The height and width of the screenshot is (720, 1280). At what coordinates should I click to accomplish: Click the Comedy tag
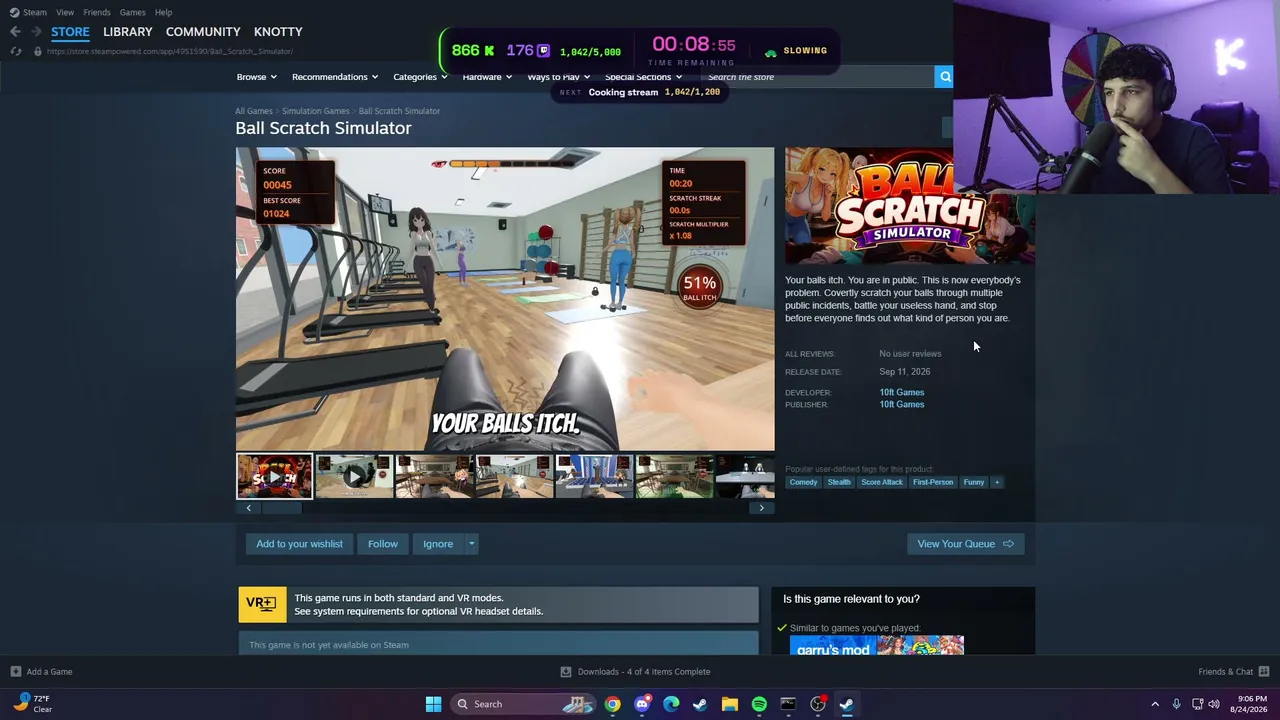click(803, 482)
